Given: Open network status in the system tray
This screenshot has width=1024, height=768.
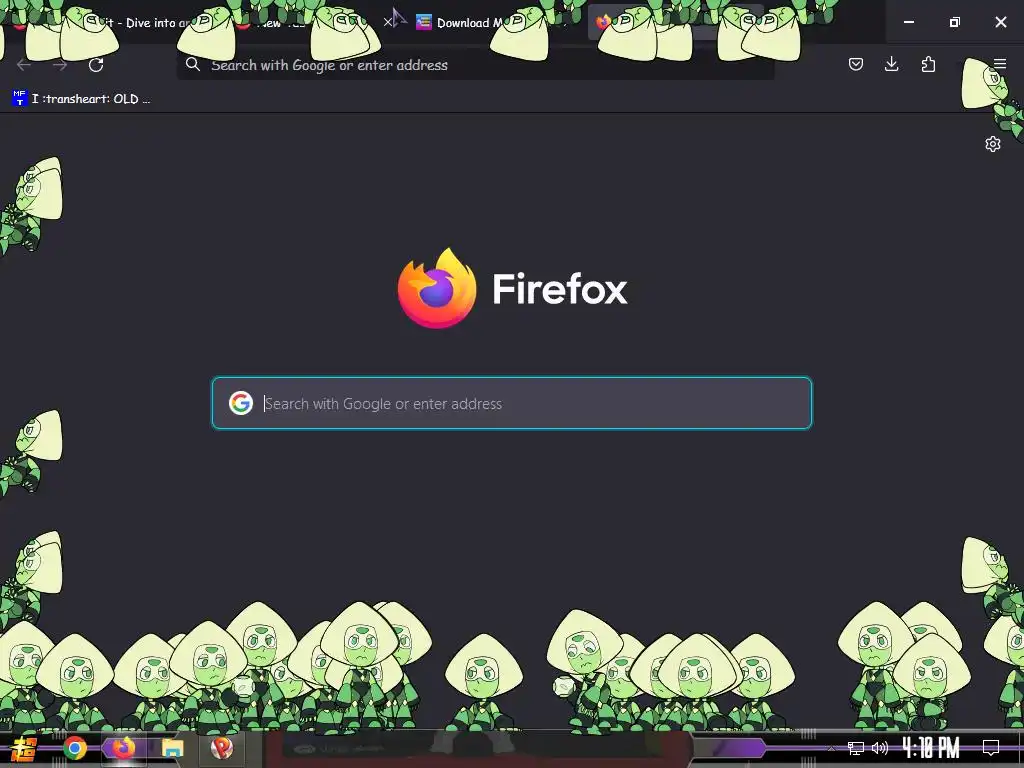Looking at the screenshot, I should coord(856,748).
